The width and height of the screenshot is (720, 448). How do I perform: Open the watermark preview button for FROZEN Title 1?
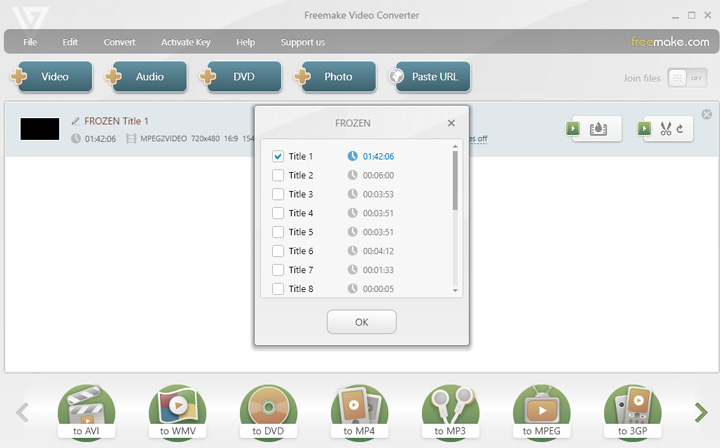(594, 129)
